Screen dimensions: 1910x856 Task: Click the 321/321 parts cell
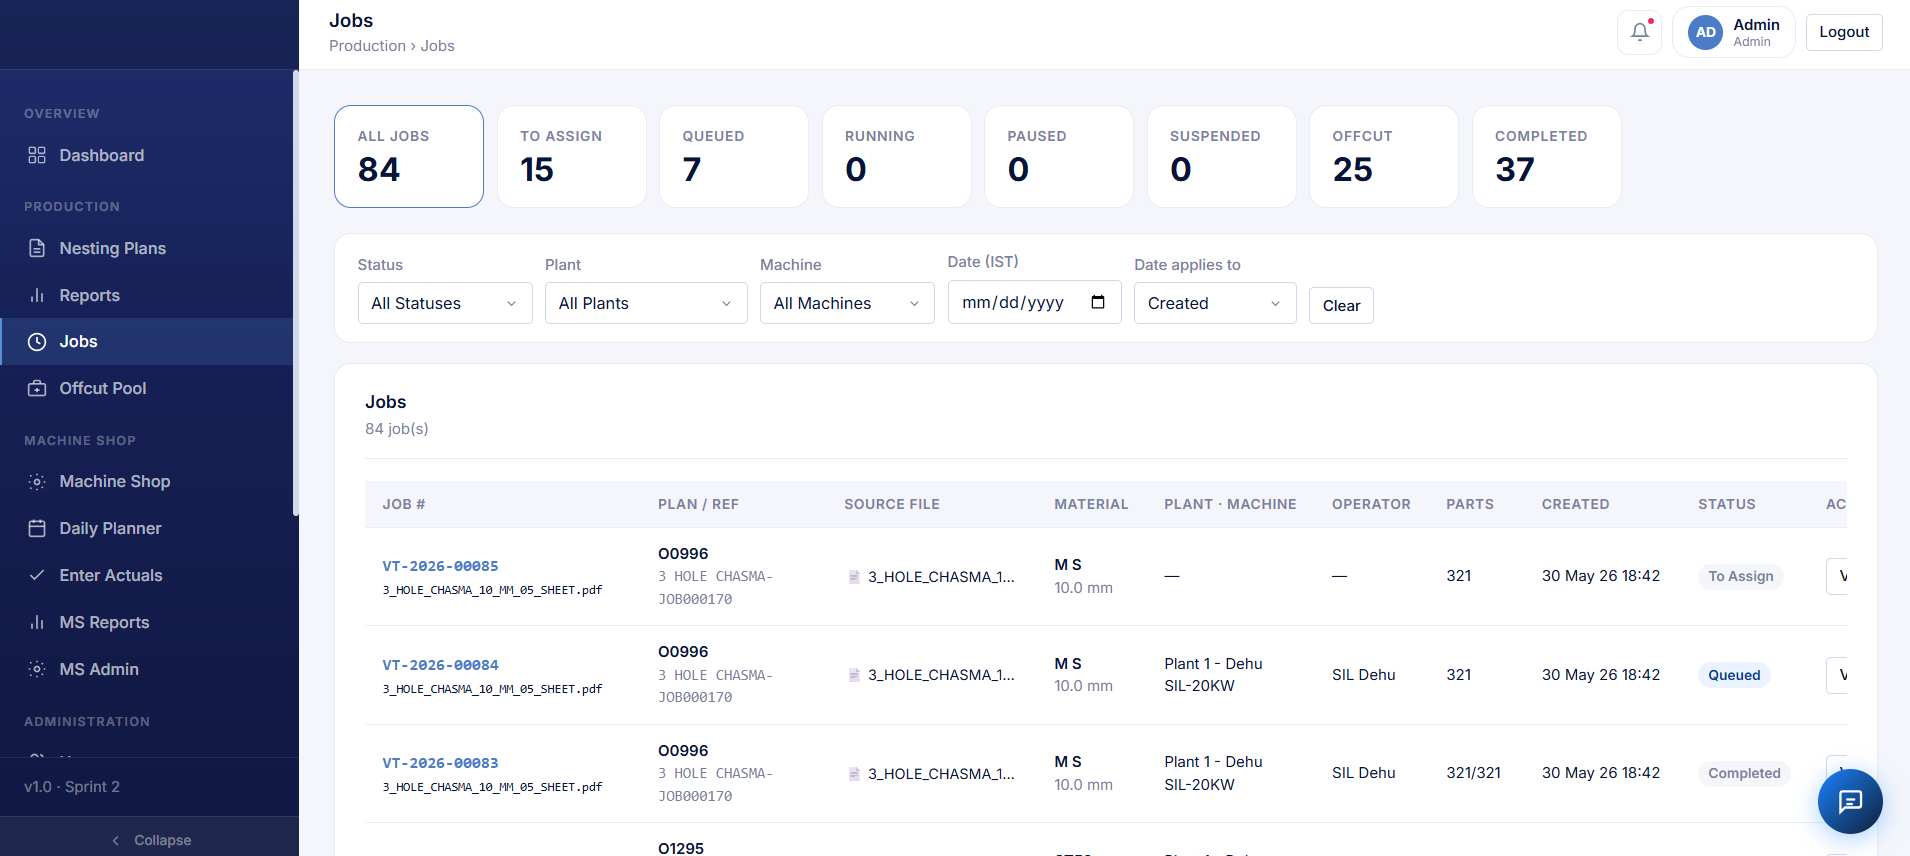tap(1473, 773)
